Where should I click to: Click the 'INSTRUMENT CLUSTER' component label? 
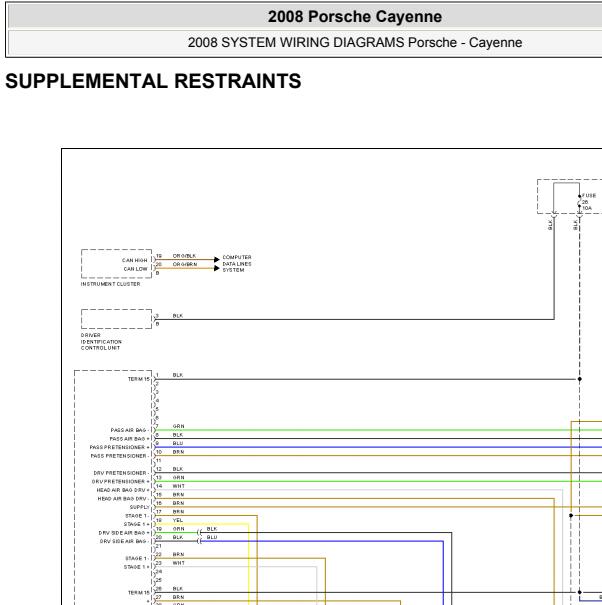pos(110,284)
